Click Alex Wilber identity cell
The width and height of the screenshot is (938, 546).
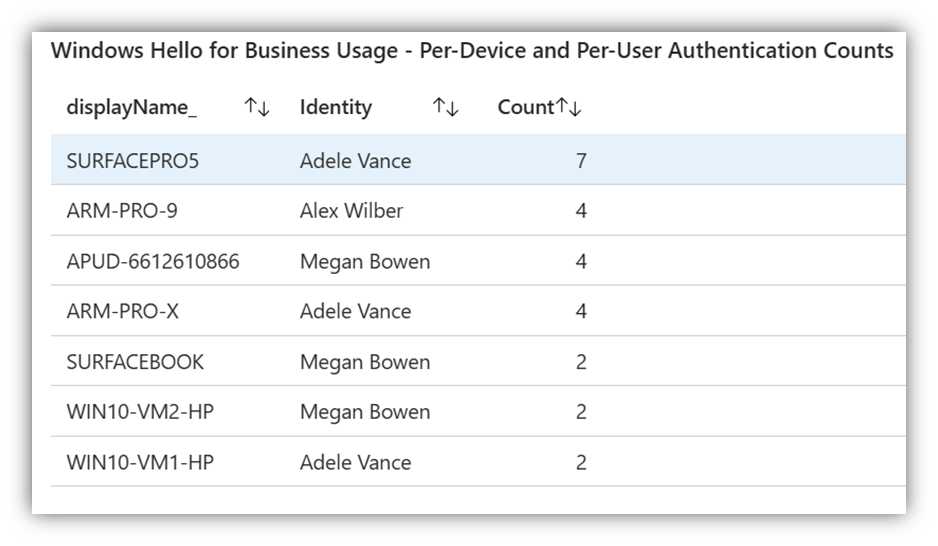pyautogui.click(x=351, y=211)
